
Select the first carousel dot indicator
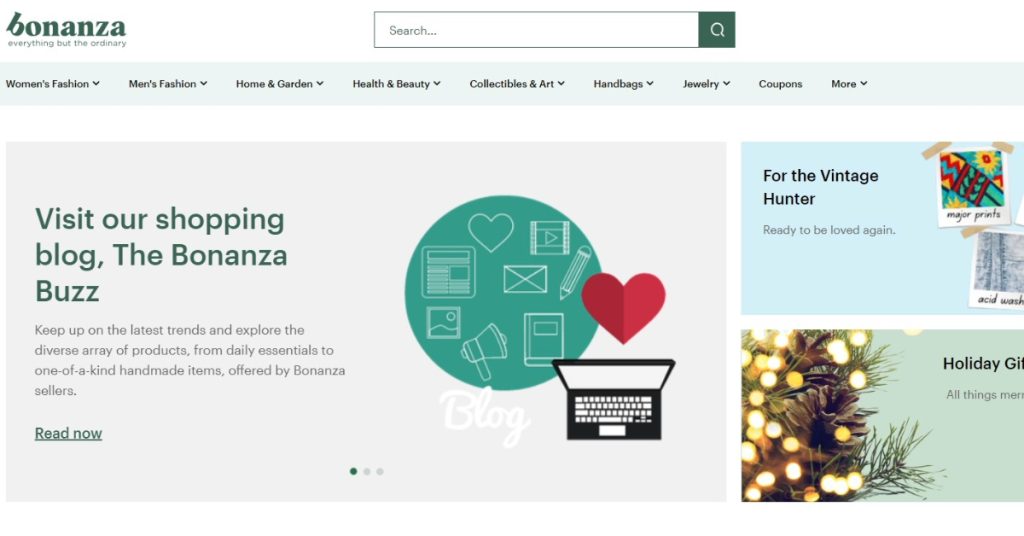(353, 471)
